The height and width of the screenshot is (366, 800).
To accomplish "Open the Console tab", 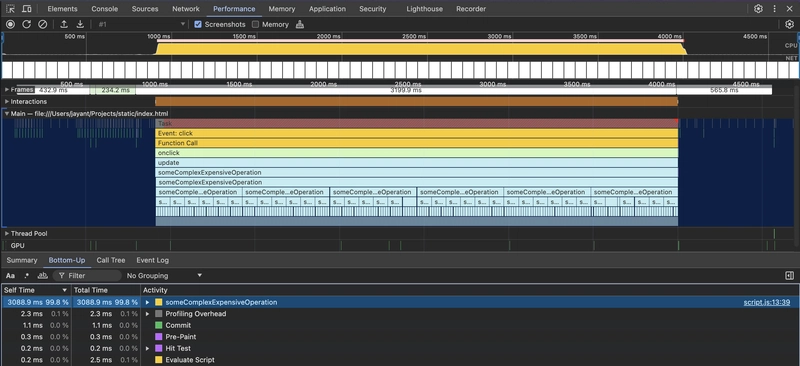I will click(x=105, y=9).
